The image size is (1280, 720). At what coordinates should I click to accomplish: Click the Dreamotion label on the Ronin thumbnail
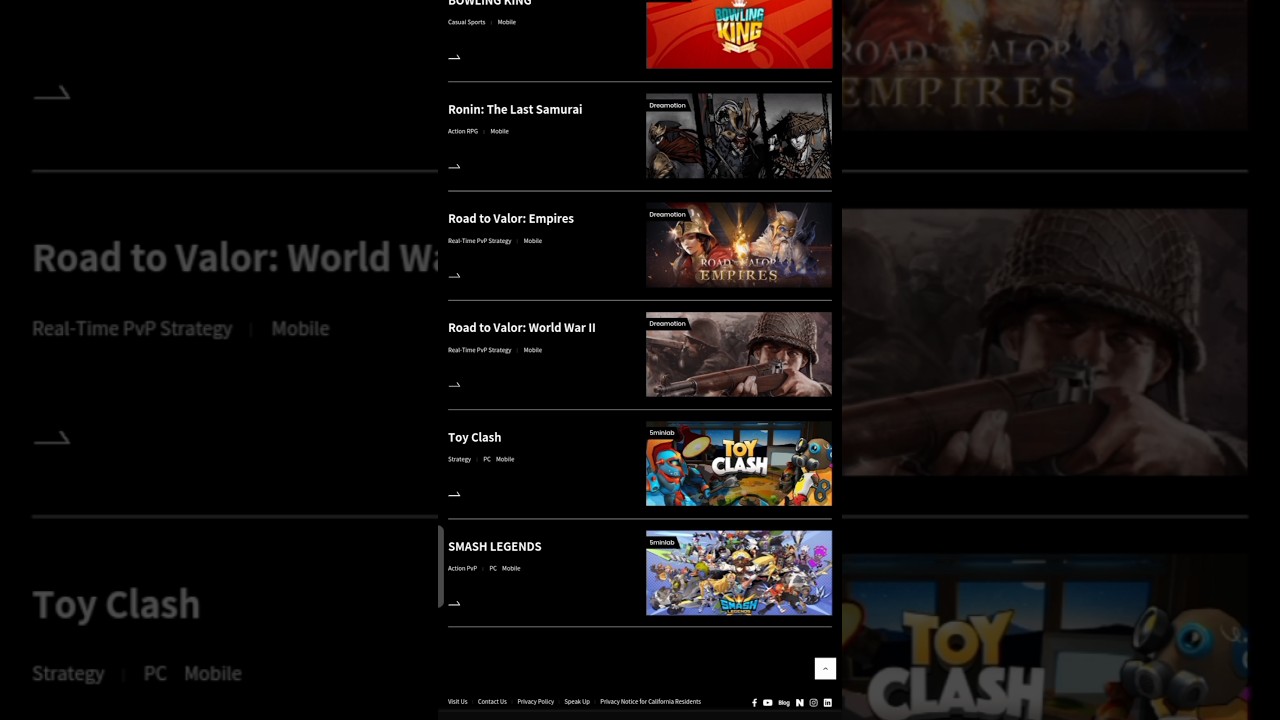tap(667, 105)
